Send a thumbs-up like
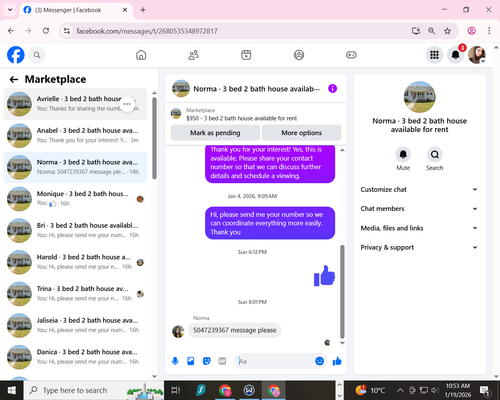The width and height of the screenshot is (500, 400). [337, 361]
